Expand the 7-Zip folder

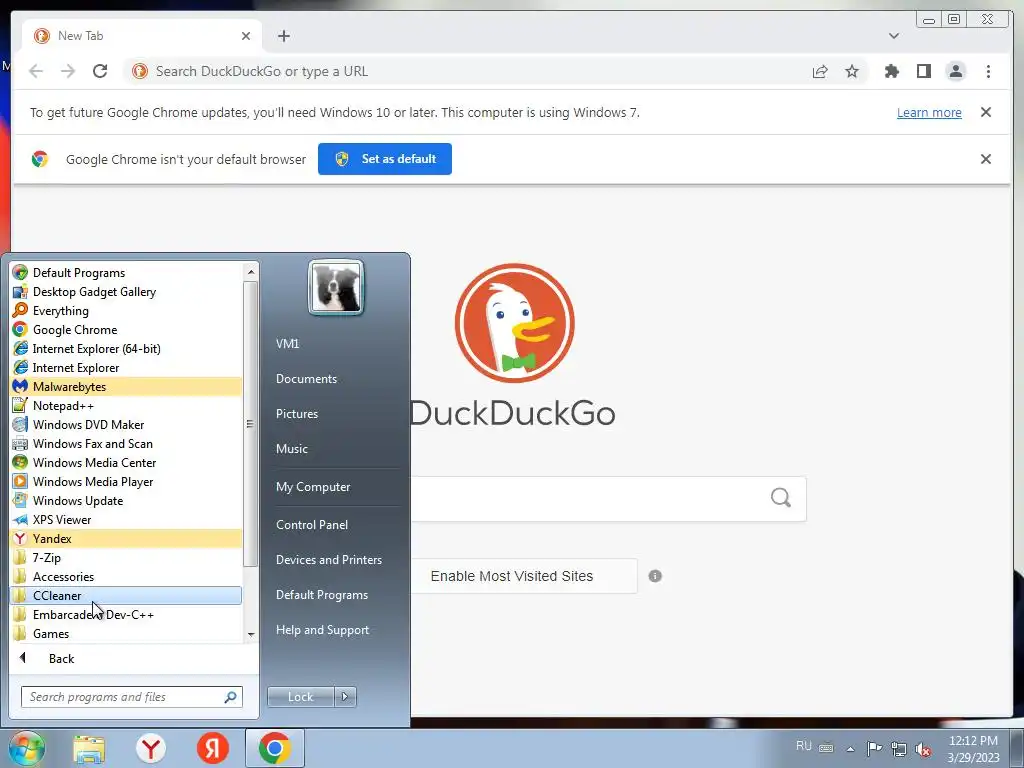coord(127,558)
